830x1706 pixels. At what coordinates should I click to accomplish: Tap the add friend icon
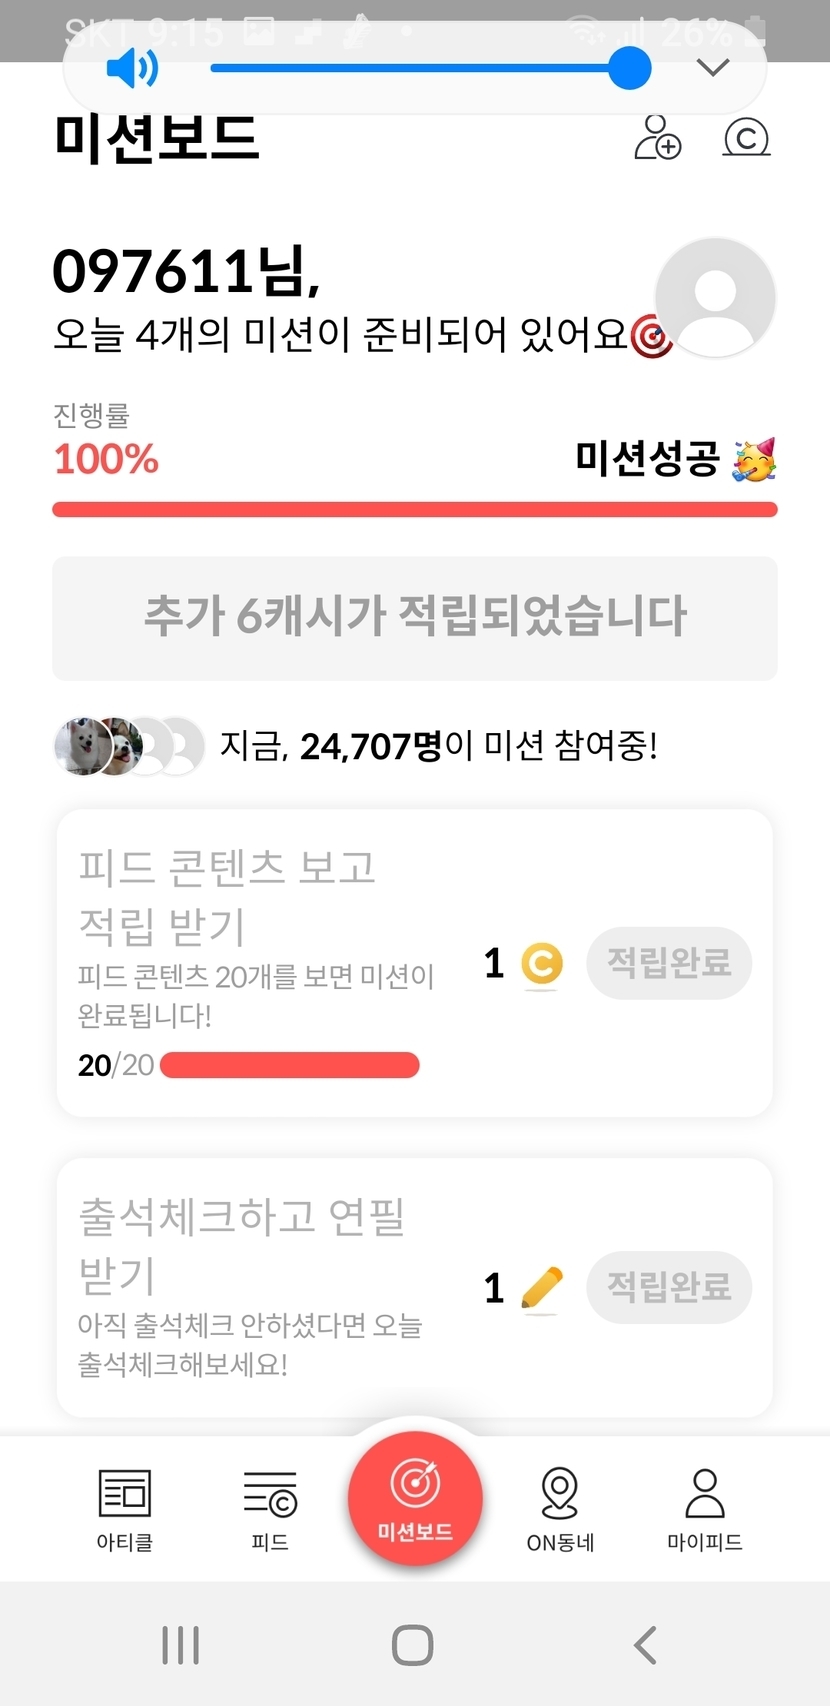tap(658, 138)
